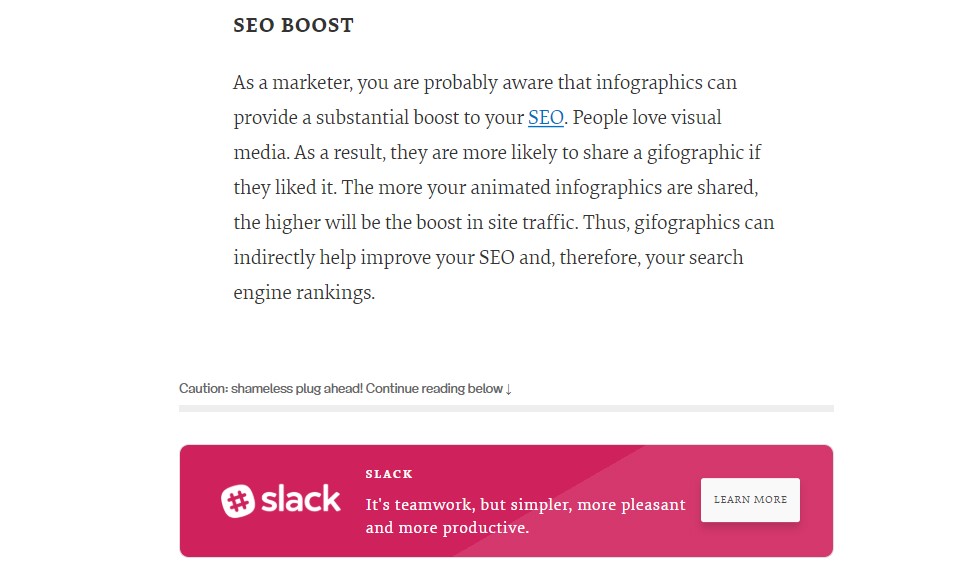Click the gray divider bar above the ad
This screenshot has width=973, height=586.
[x=506, y=408]
